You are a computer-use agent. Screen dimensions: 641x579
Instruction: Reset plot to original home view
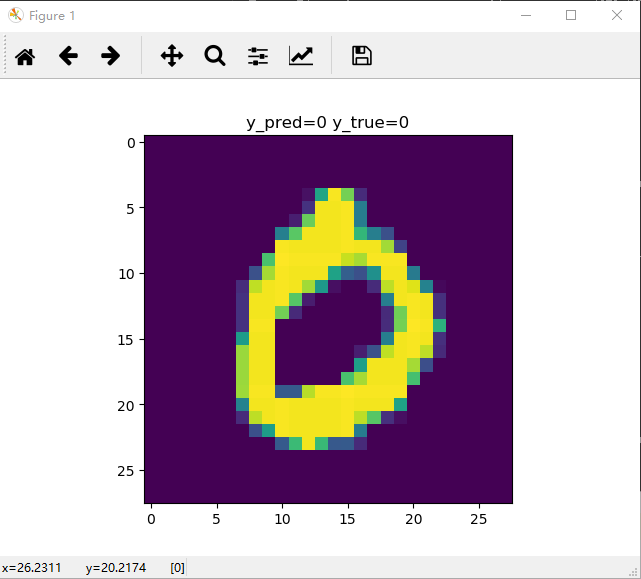[25, 56]
